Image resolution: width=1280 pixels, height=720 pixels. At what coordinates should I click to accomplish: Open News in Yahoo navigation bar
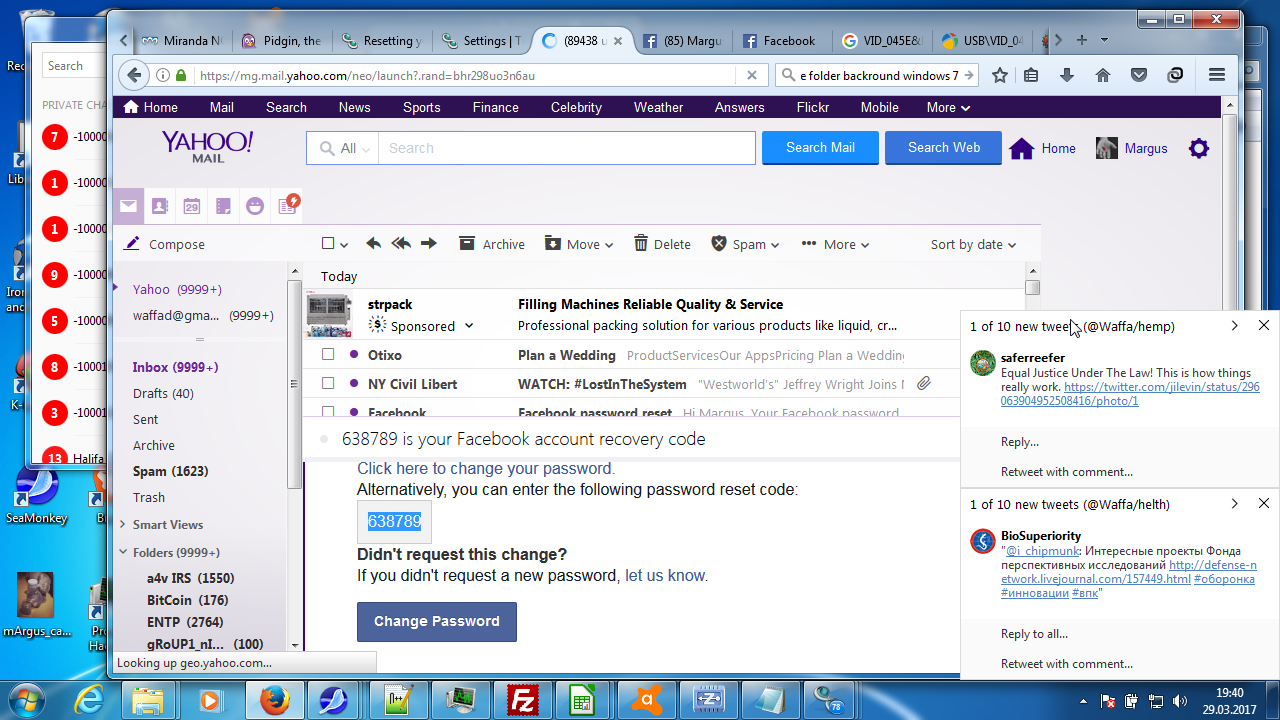click(354, 107)
